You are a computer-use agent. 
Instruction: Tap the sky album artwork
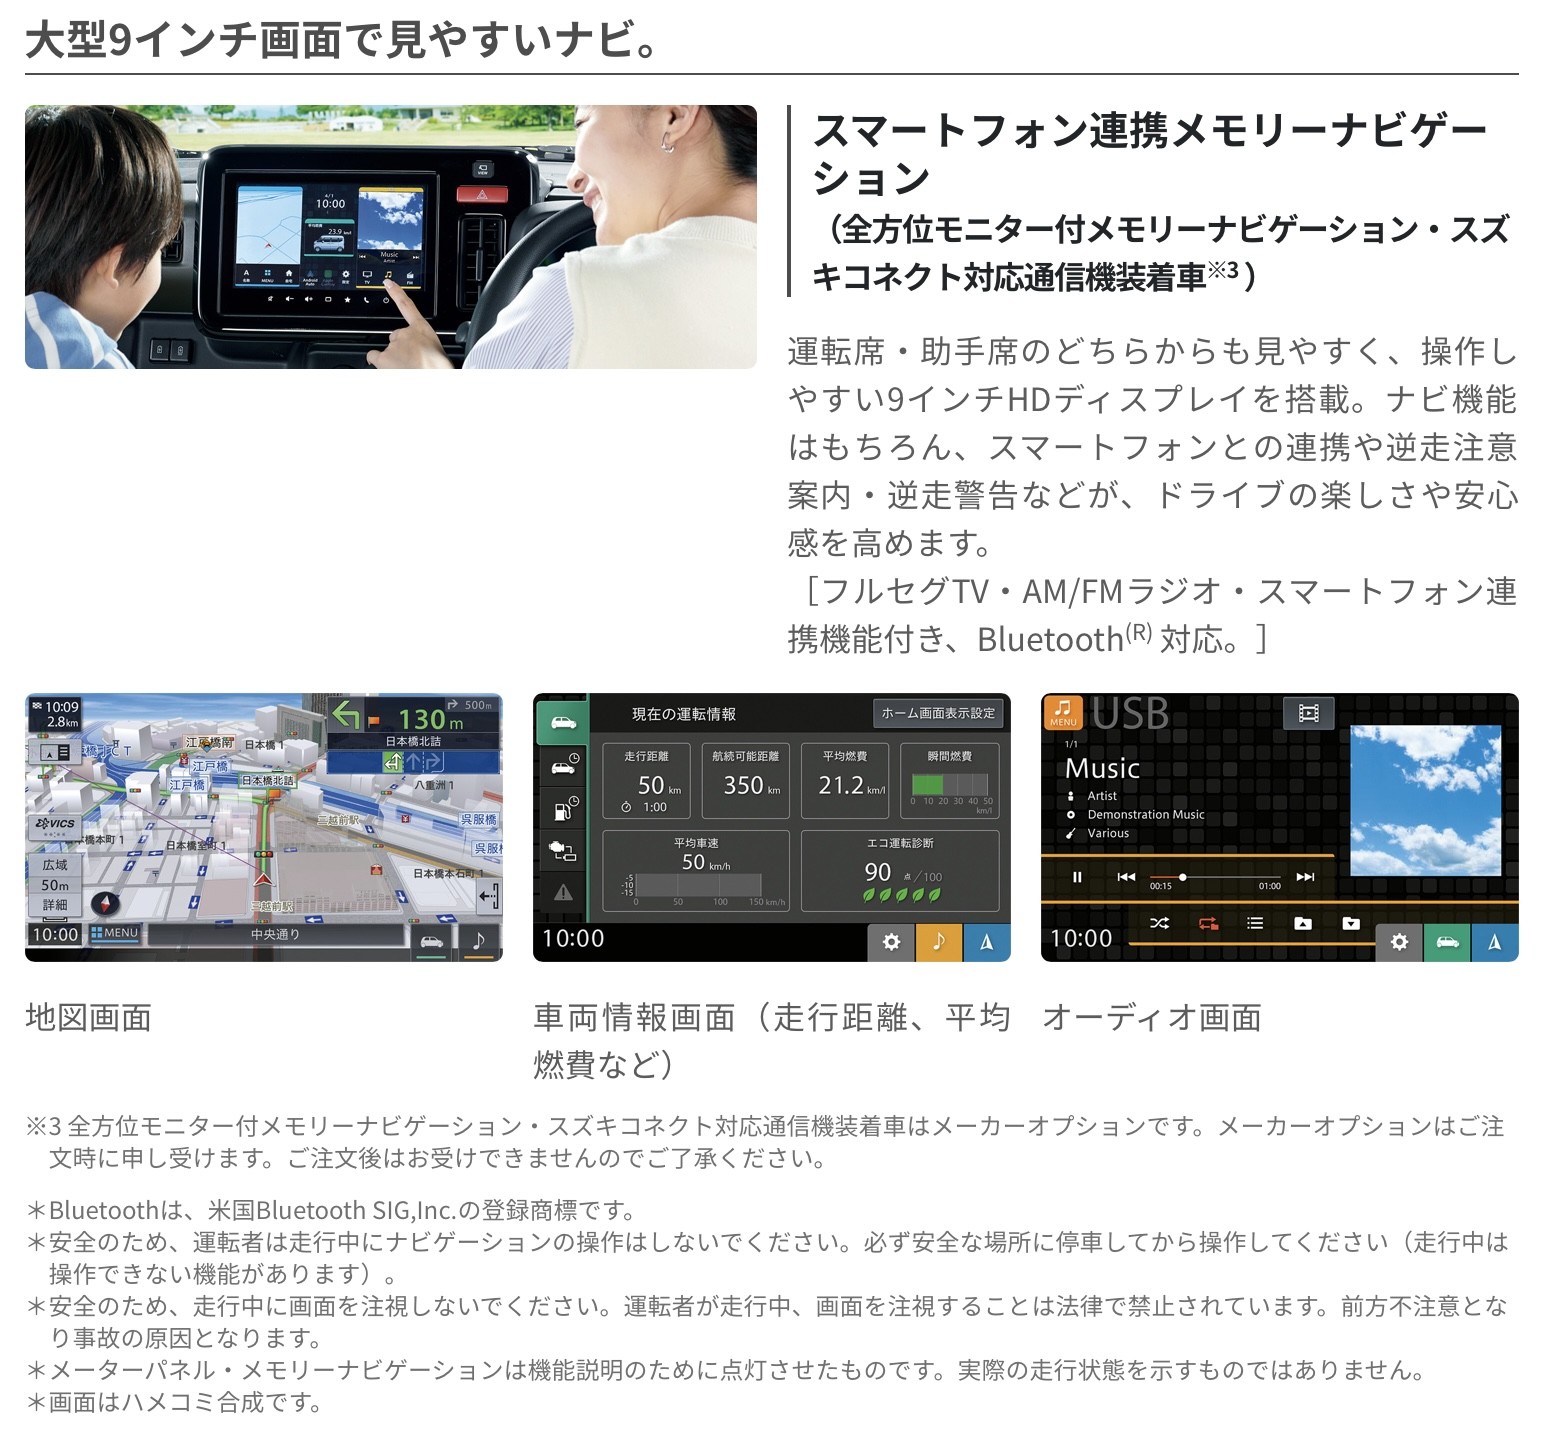1425,800
